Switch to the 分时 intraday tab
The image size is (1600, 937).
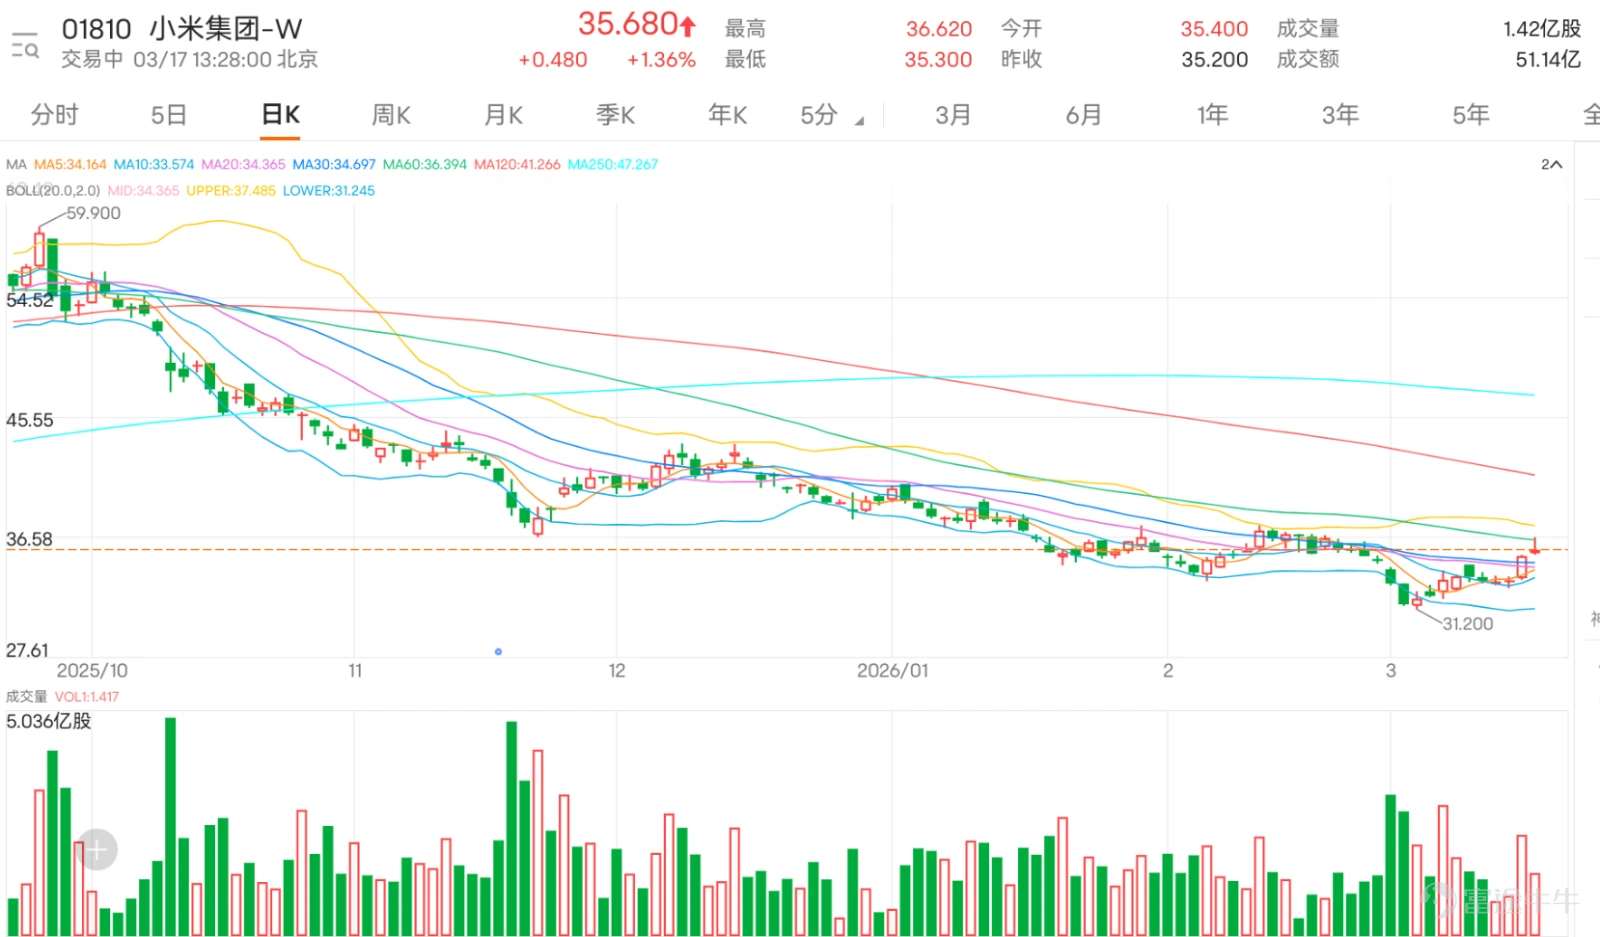tap(54, 115)
